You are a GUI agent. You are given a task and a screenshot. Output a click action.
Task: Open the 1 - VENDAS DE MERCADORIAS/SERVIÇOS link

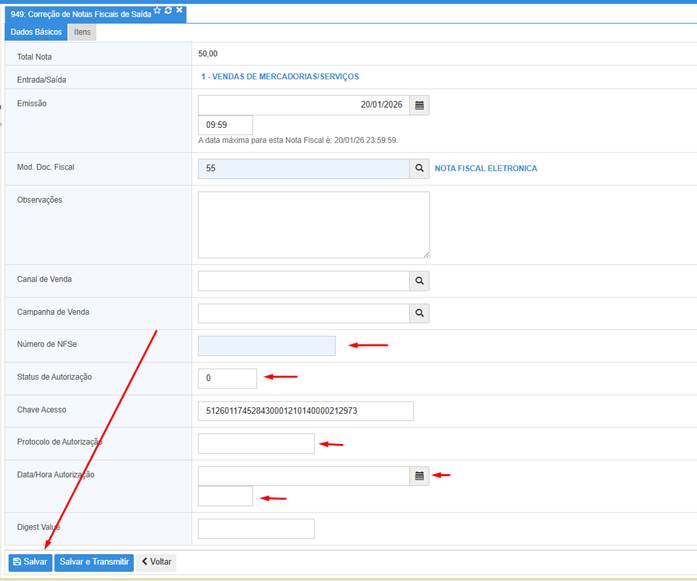pos(280,77)
